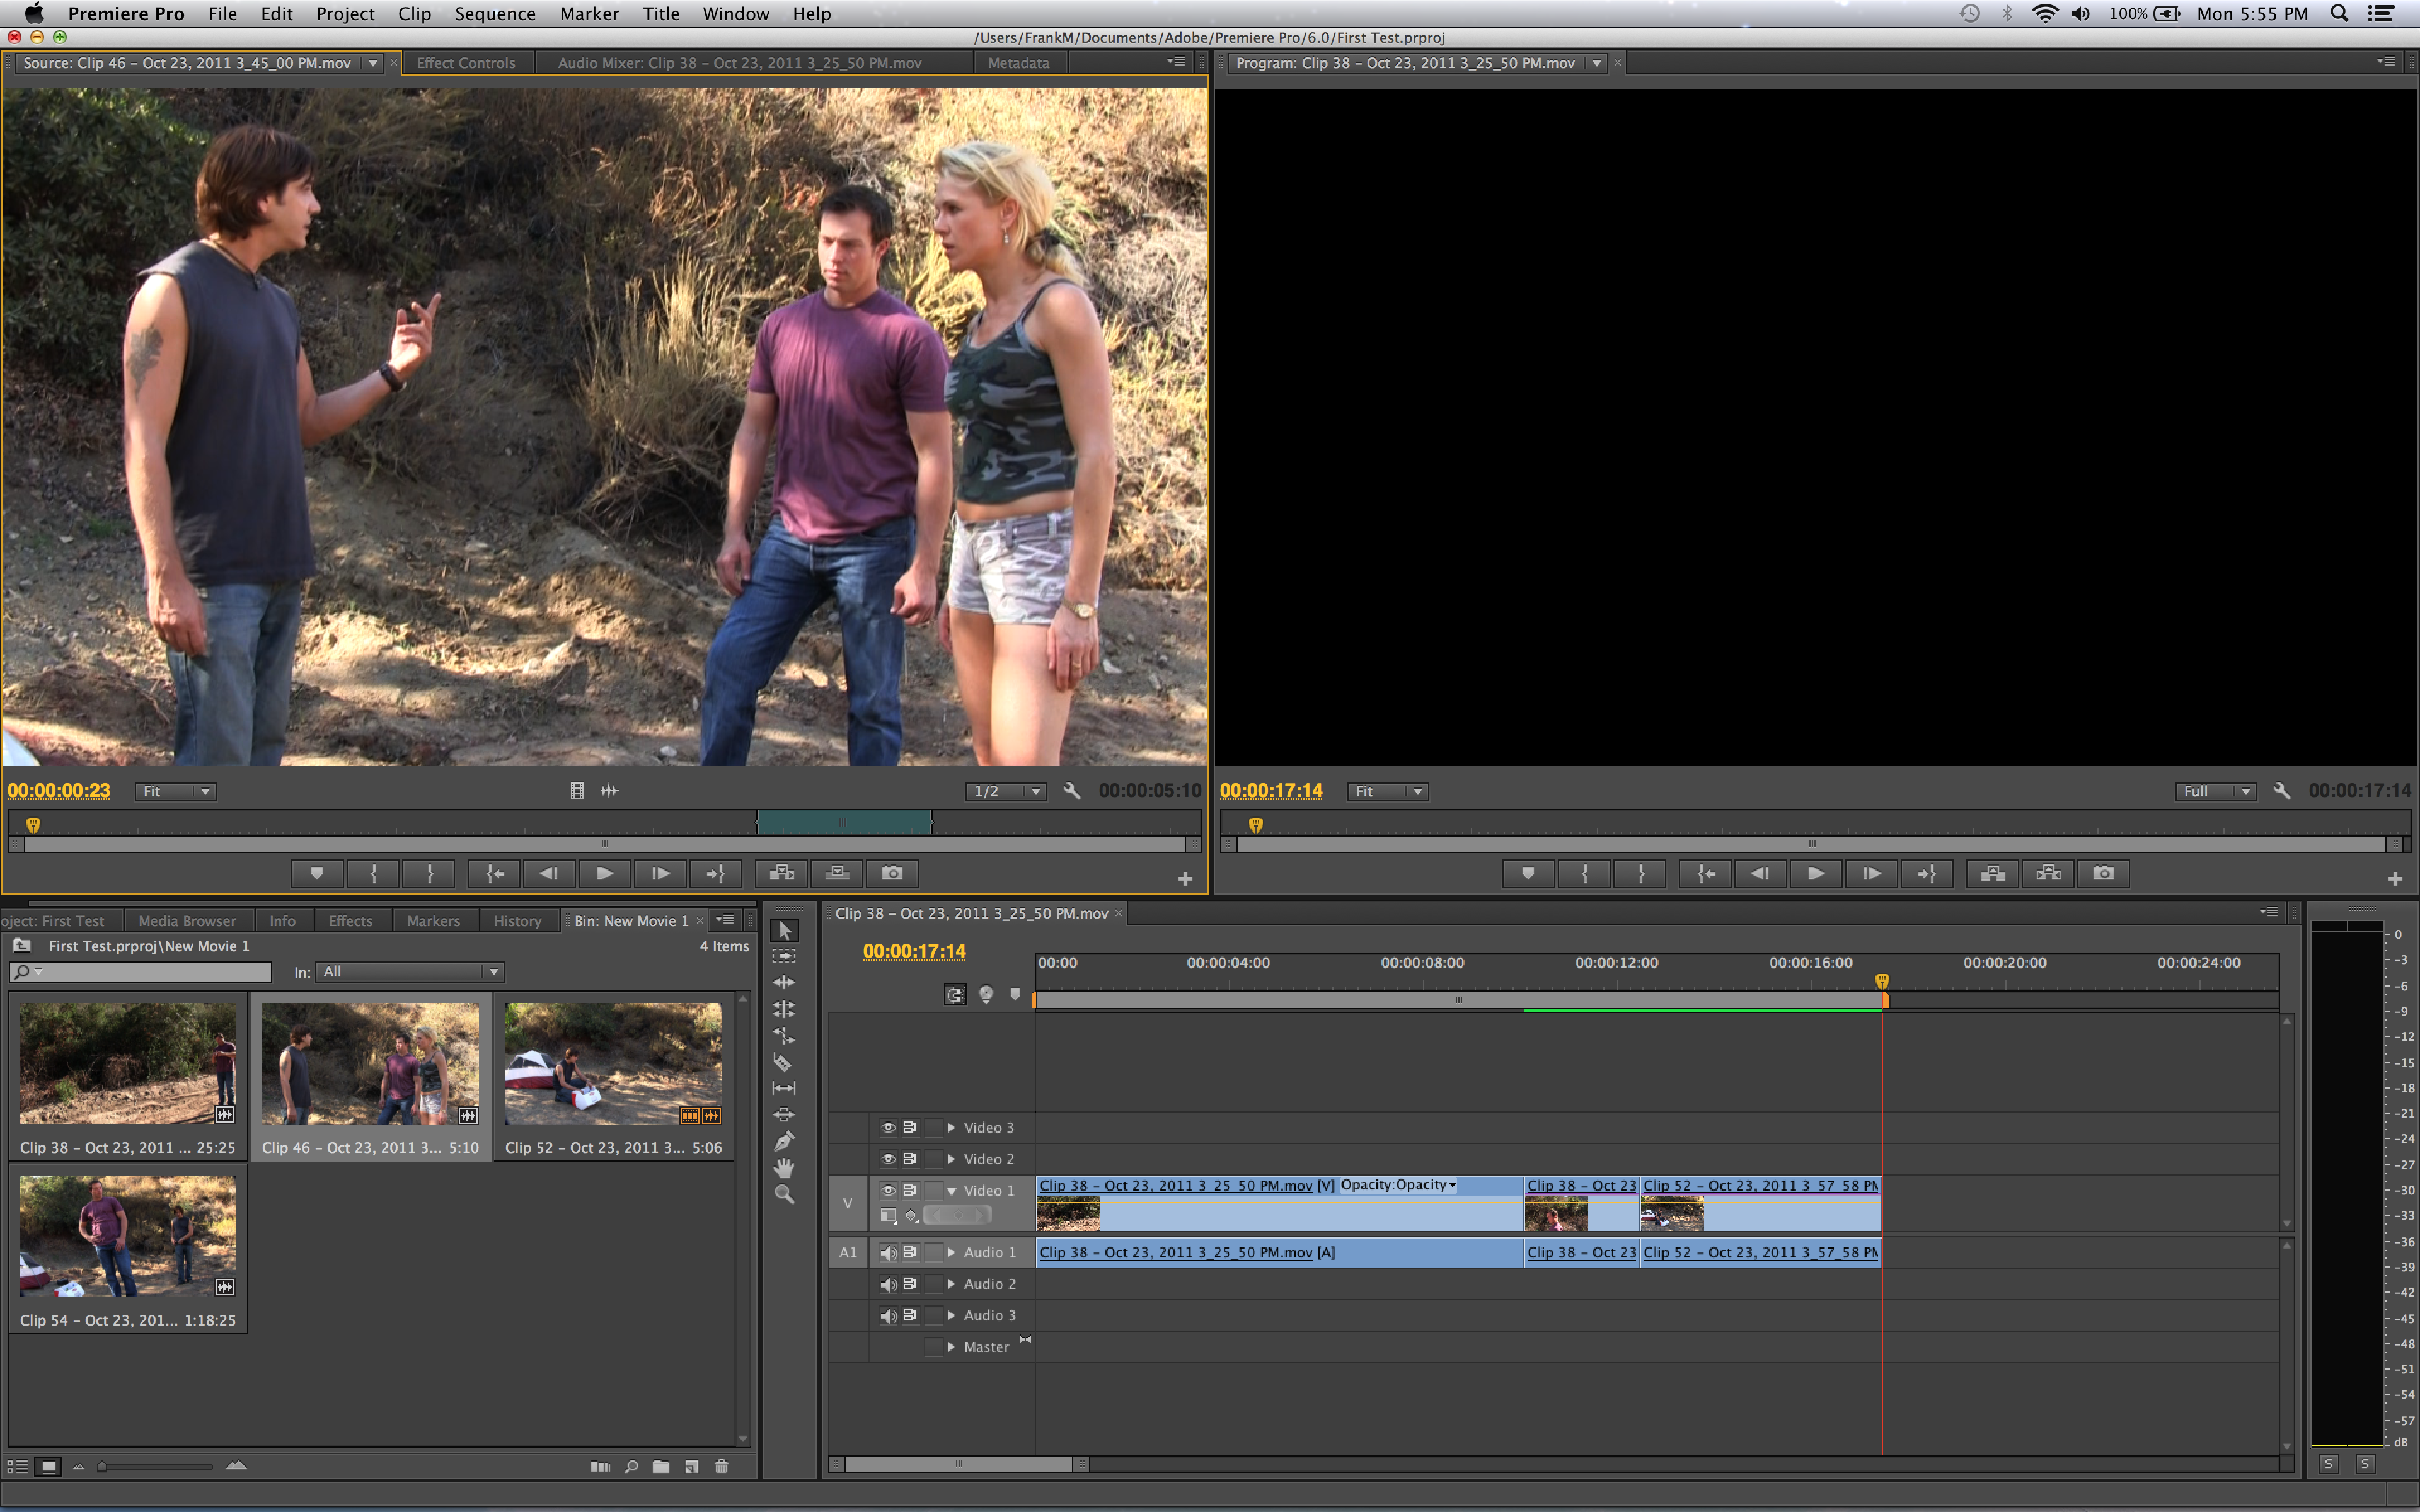Viewport: 2420px width, 1512px height.
Task: Click the project panel thumbnail zoom slider
Action: tap(102, 1467)
